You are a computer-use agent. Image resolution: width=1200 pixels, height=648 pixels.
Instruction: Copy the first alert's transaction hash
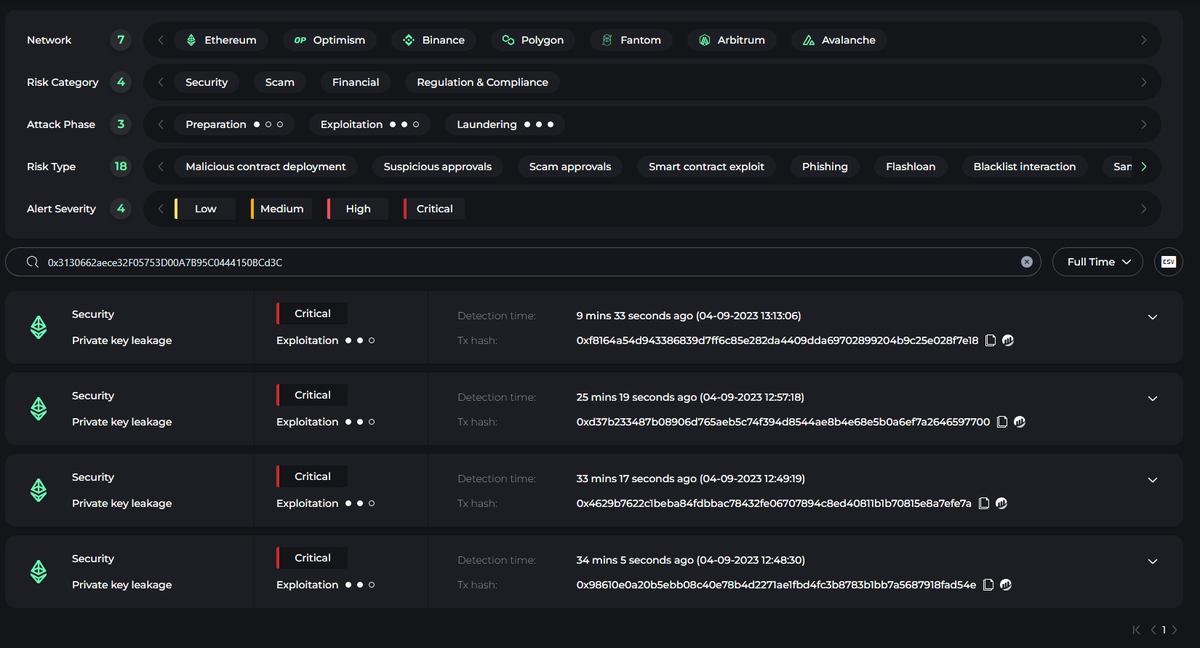990,341
